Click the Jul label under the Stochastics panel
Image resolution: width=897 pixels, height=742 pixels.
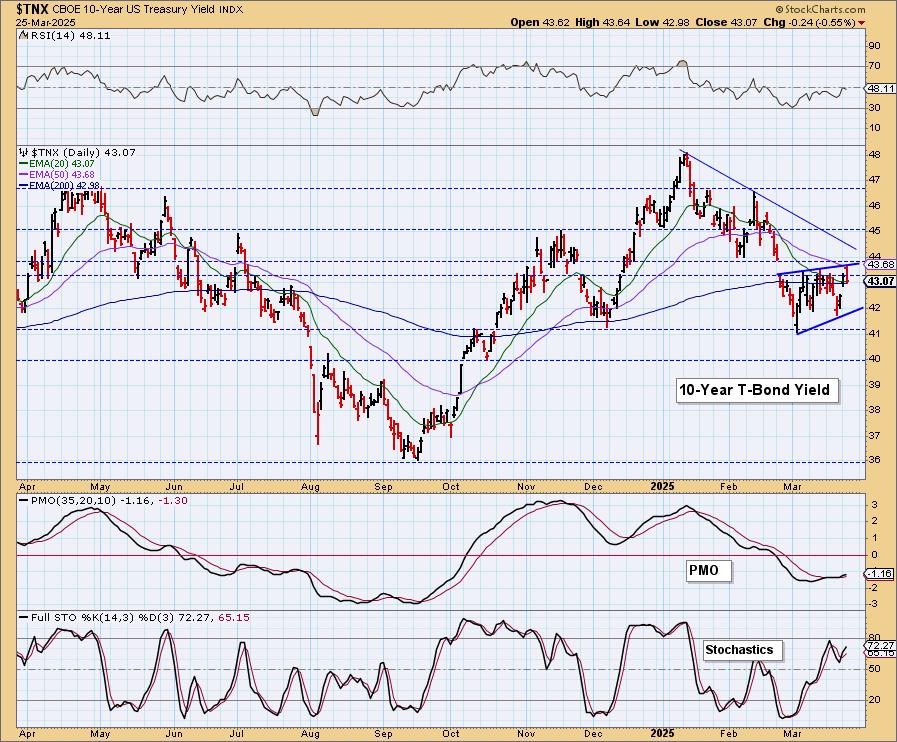(236, 734)
